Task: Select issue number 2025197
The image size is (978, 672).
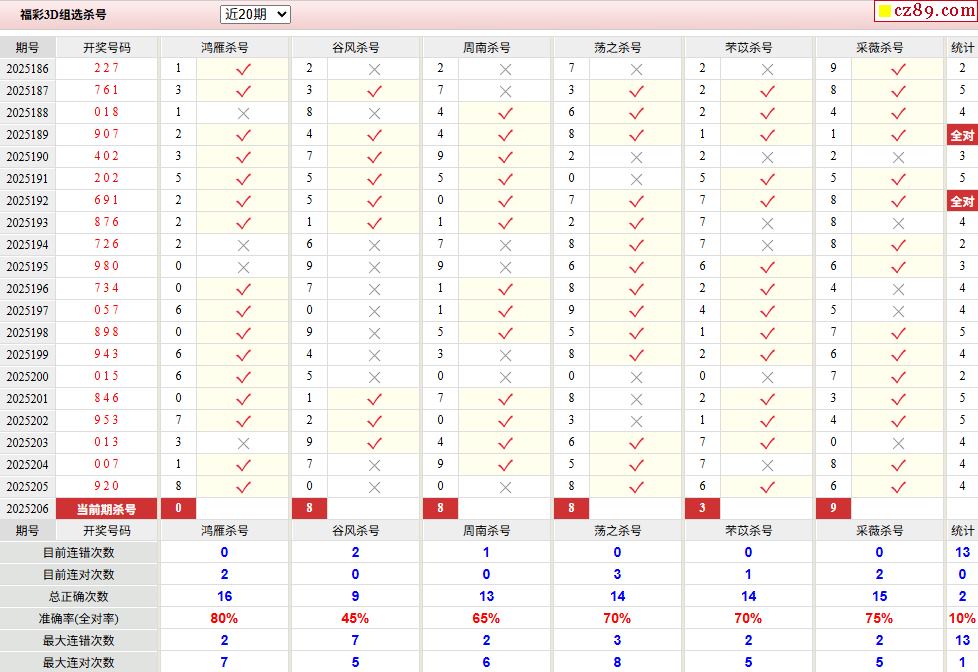Action: pyautogui.click(x=27, y=311)
